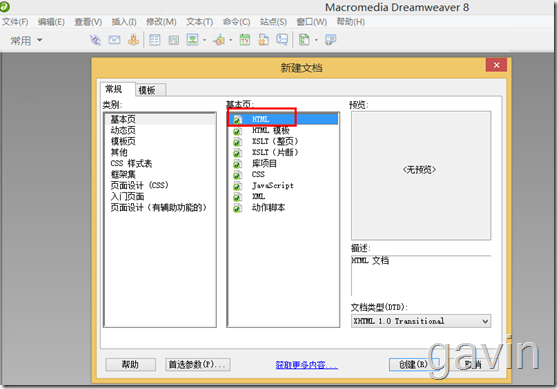558x389 pixels.
Task: Open the 文档类型(DTD) dropdown
Action: point(421,321)
